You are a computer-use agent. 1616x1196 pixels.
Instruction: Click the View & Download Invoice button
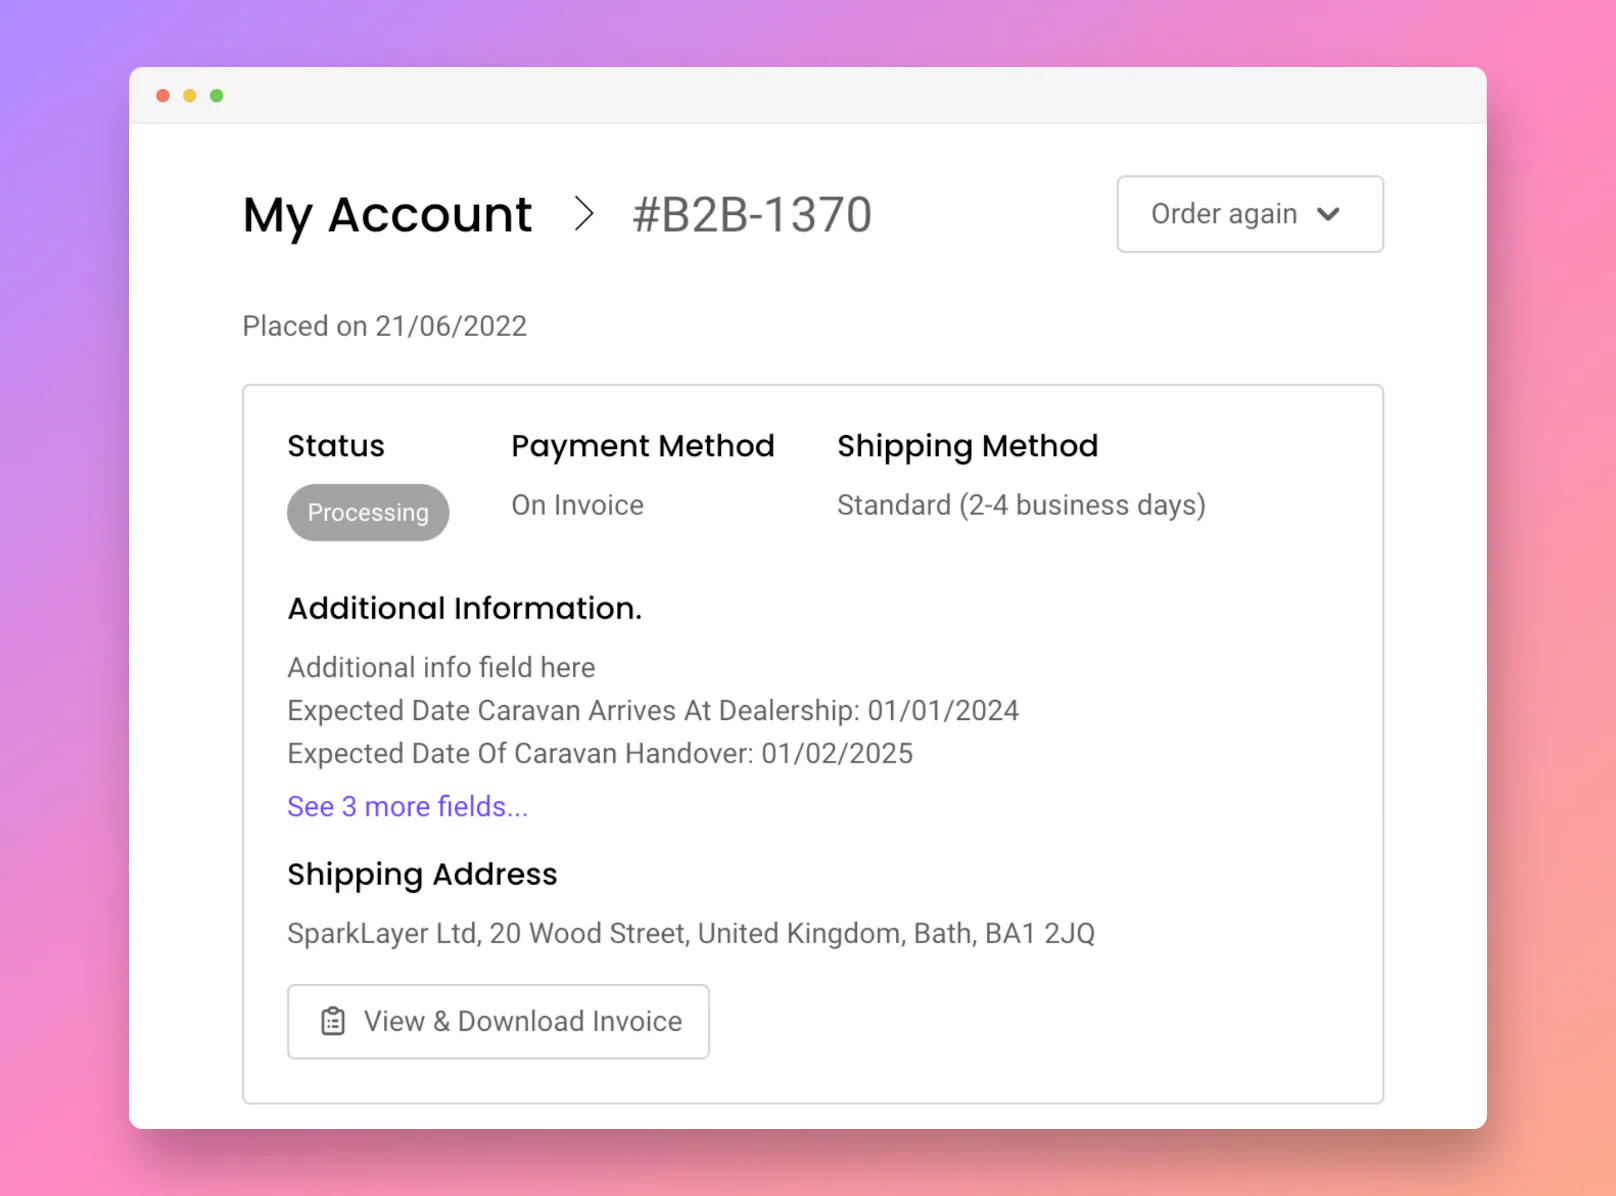[498, 1021]
